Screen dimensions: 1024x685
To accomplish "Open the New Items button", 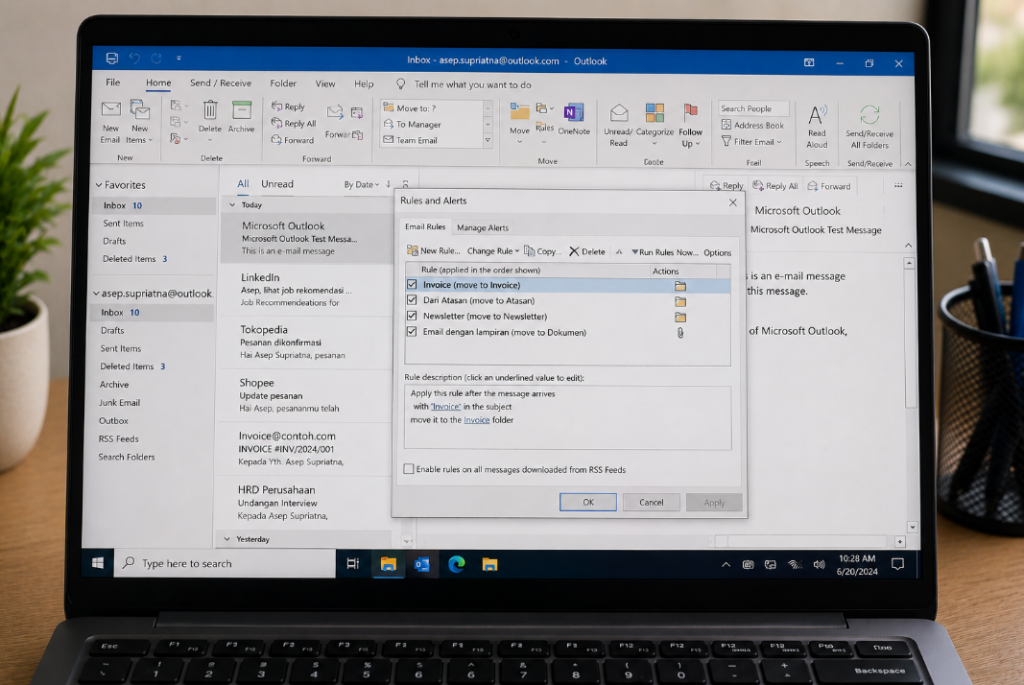I will [140, 122].
